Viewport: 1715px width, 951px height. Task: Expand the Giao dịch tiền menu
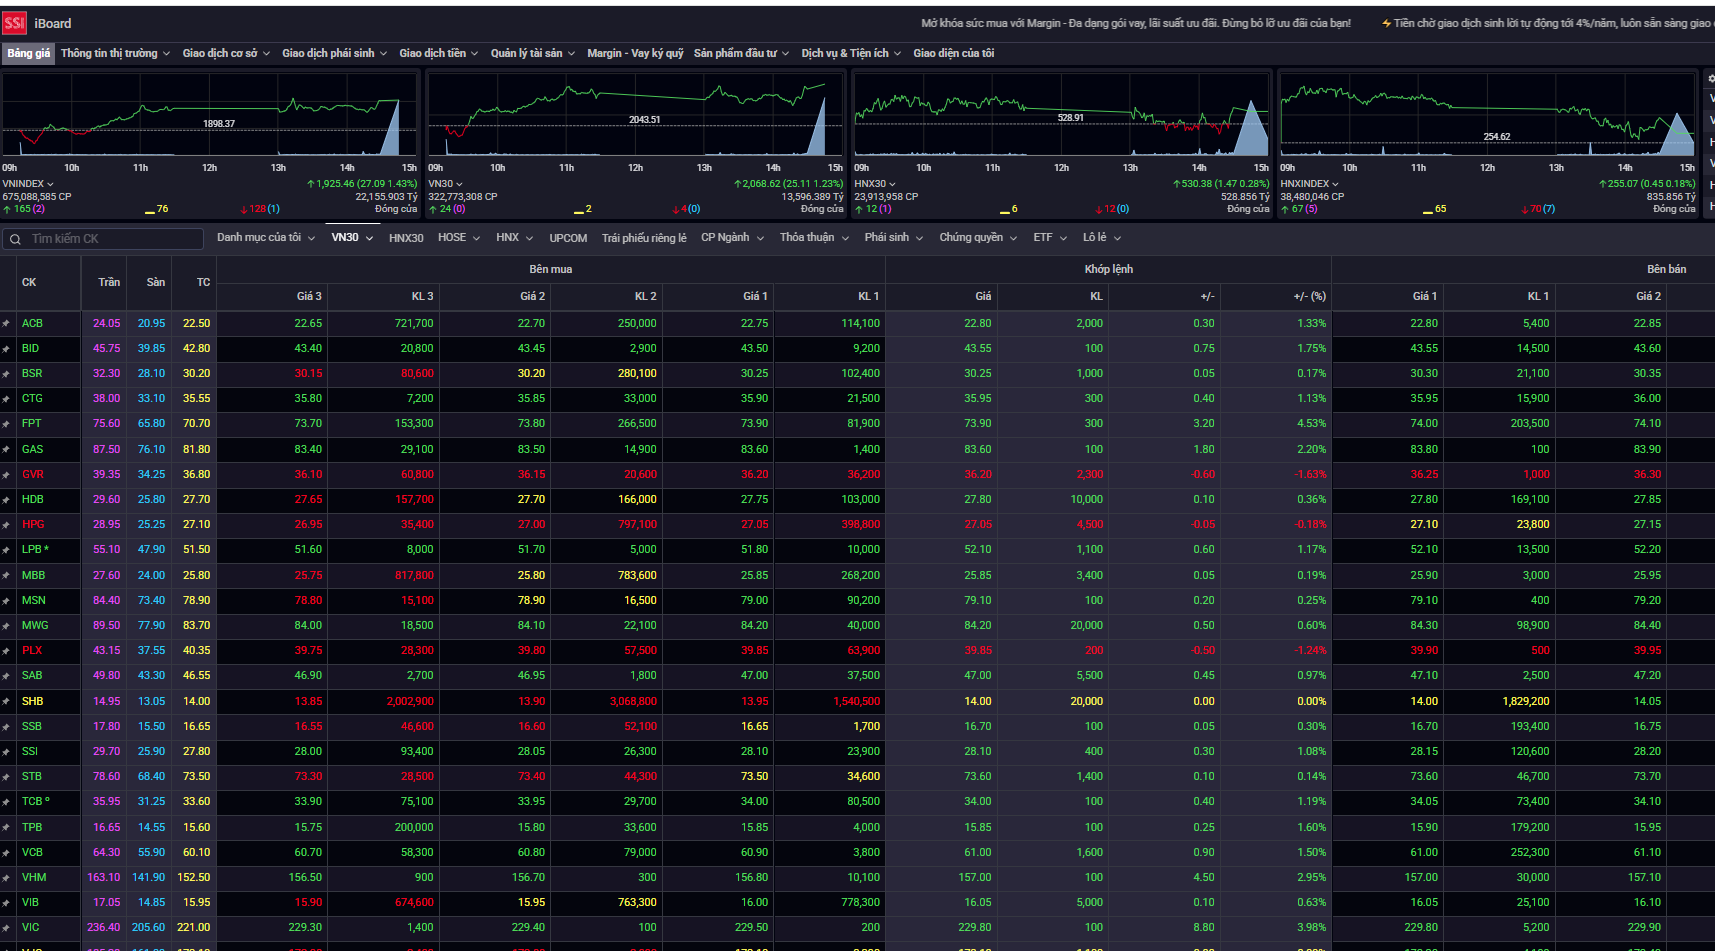coord(439,54)
